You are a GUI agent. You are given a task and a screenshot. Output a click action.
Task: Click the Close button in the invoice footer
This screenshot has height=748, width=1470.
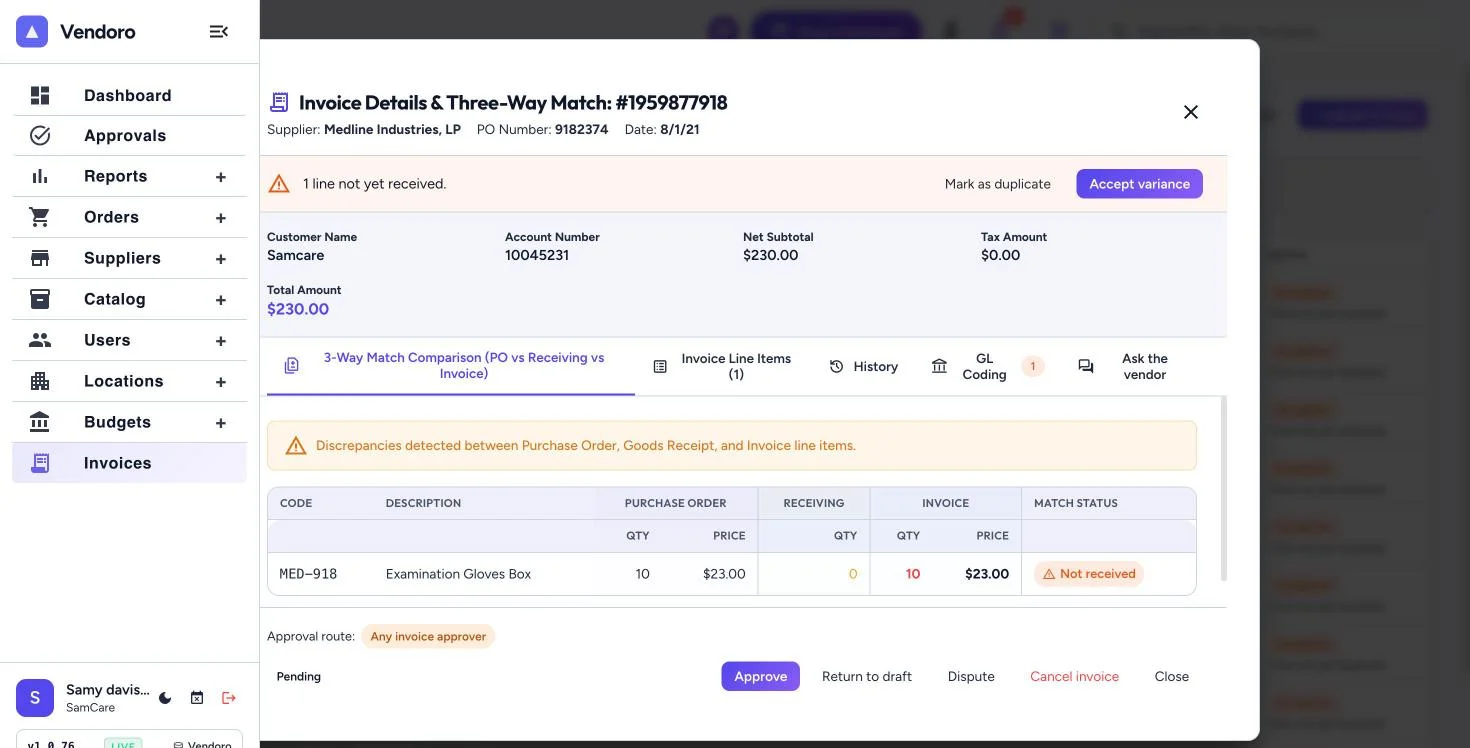point(1171,676)
